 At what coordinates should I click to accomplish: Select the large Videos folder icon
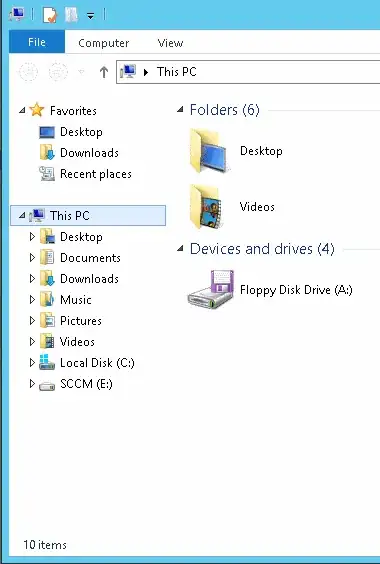[206, 207]
